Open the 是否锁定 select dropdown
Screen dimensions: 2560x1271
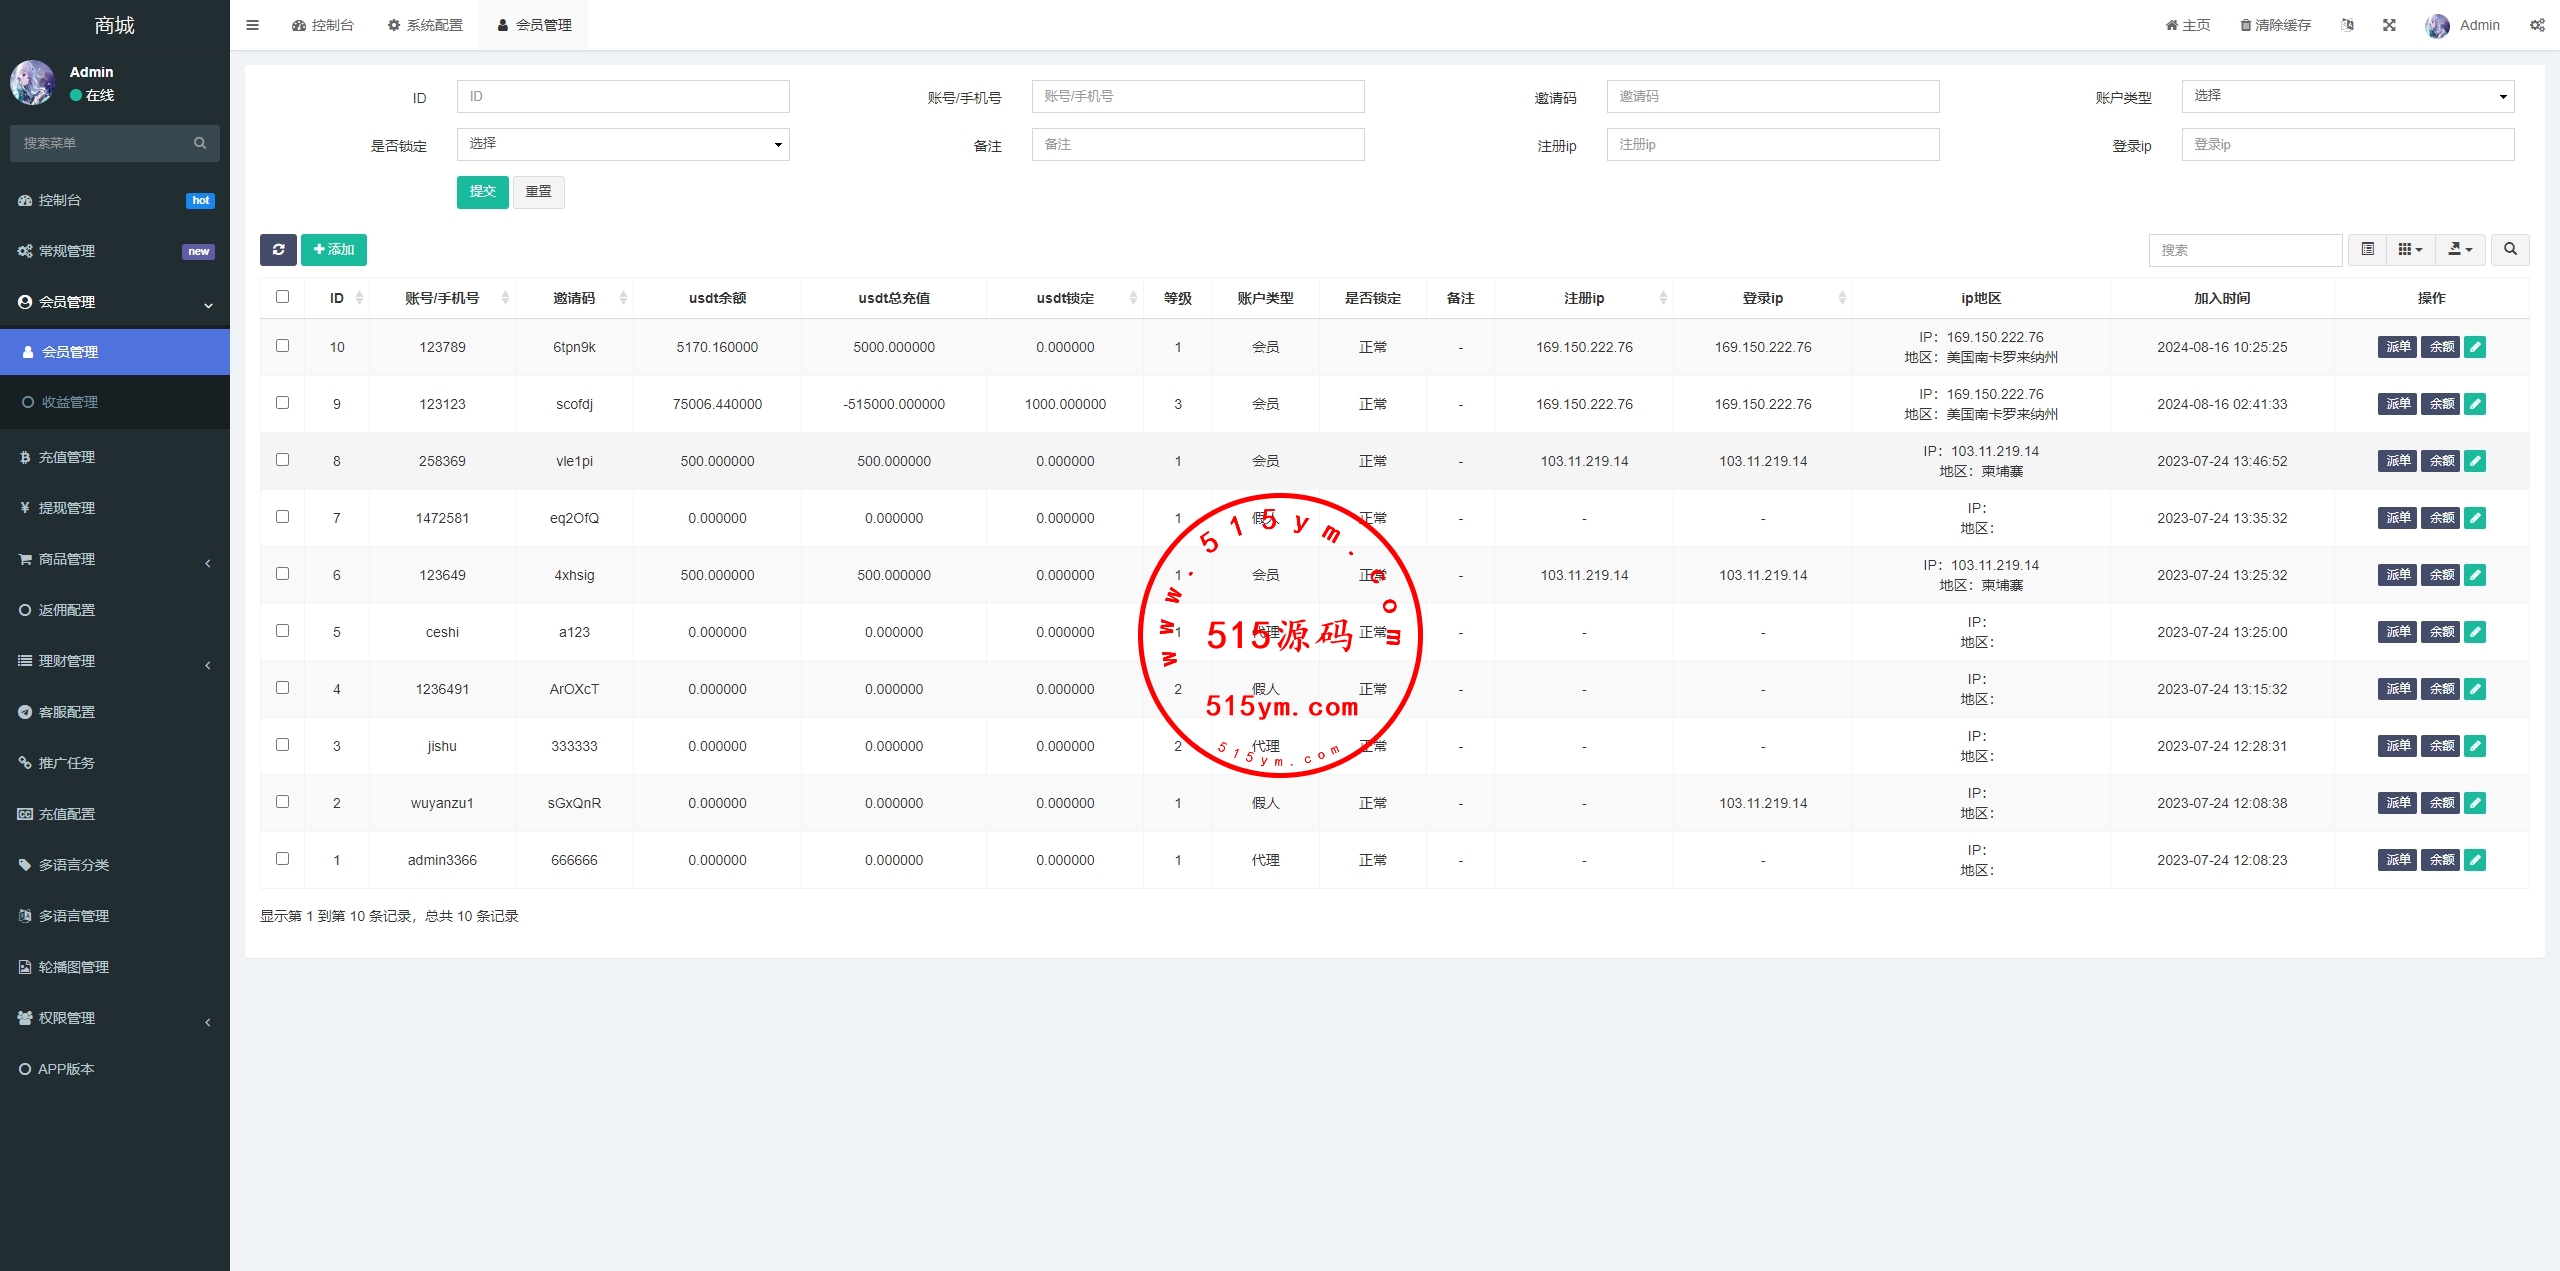622,144
